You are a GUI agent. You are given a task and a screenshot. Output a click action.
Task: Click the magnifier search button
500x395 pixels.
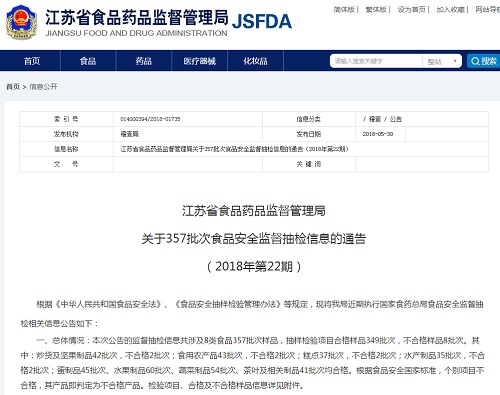click(x=483, y=61)
